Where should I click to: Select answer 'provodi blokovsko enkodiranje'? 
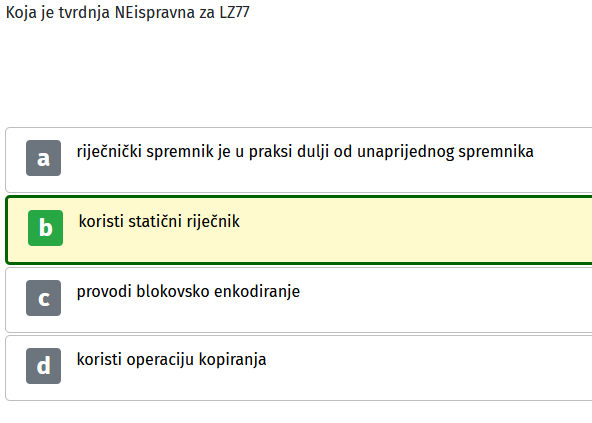point(188,292)
